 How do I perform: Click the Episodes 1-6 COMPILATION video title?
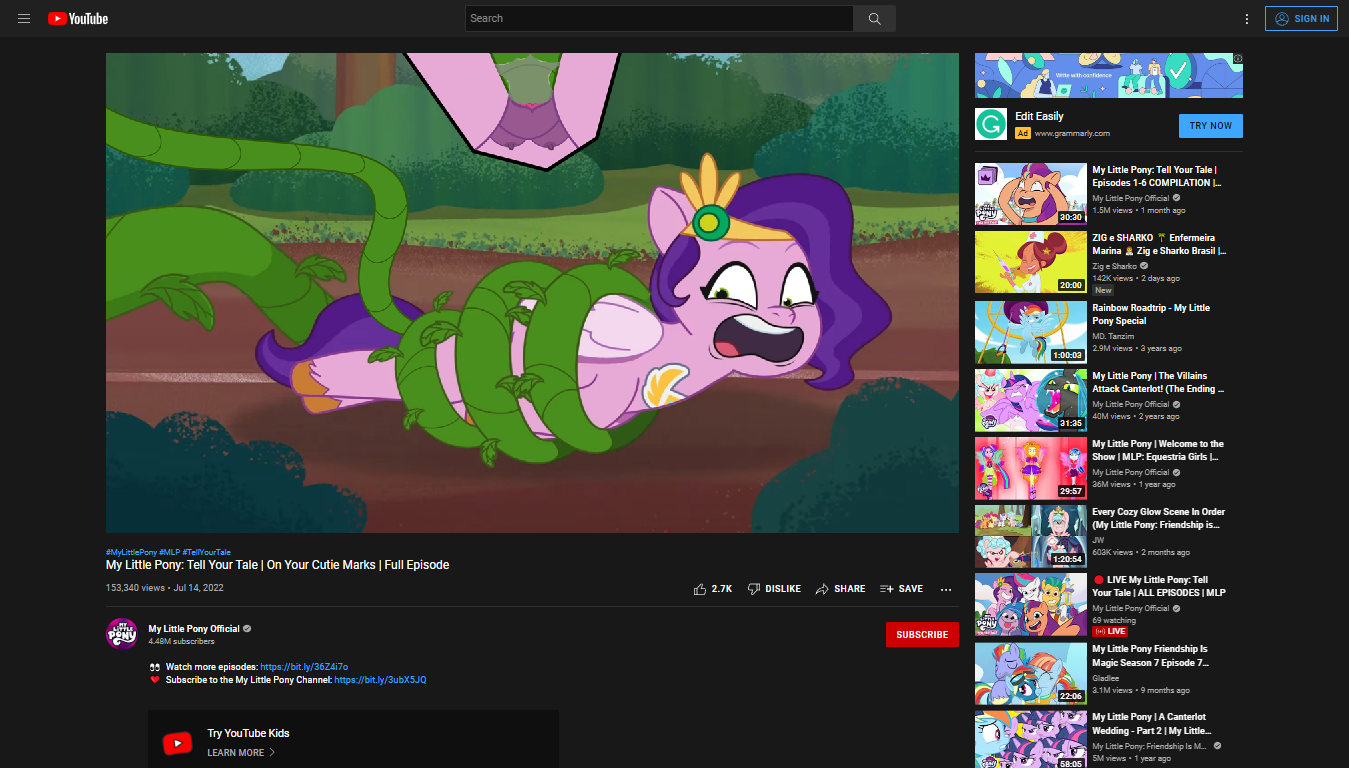coord(1157,177)
